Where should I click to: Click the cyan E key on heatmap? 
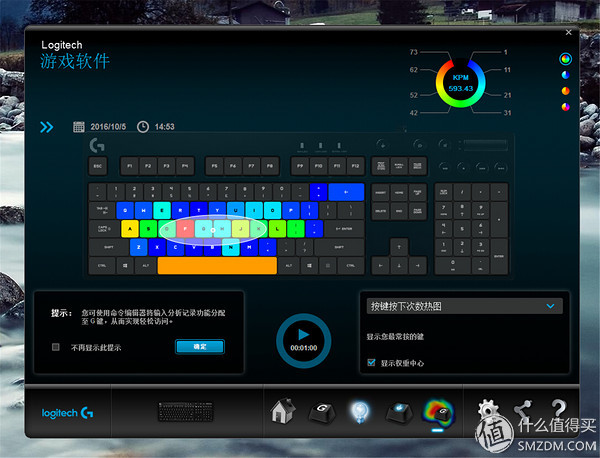(x=162, y=210)
